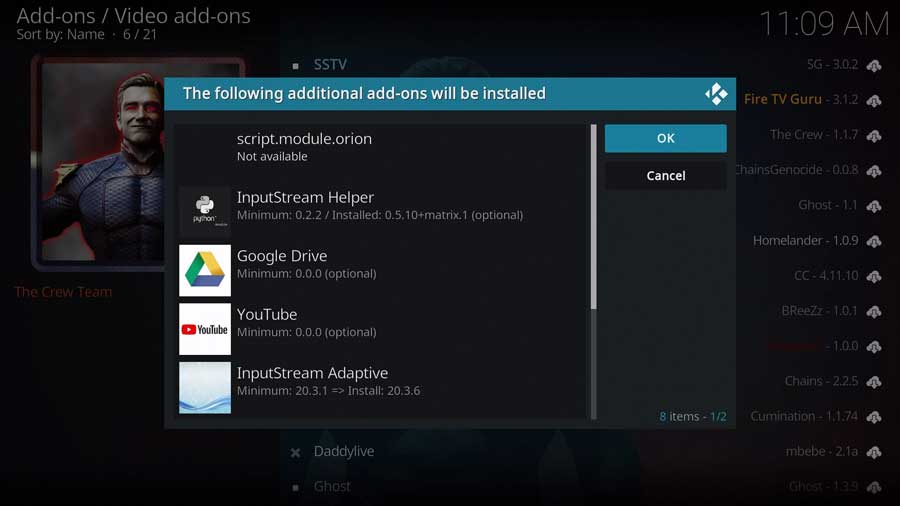This screenshot has height=506, width=900.
Task: Click the InputStream Adaptive wave icon
Action: 205,387
